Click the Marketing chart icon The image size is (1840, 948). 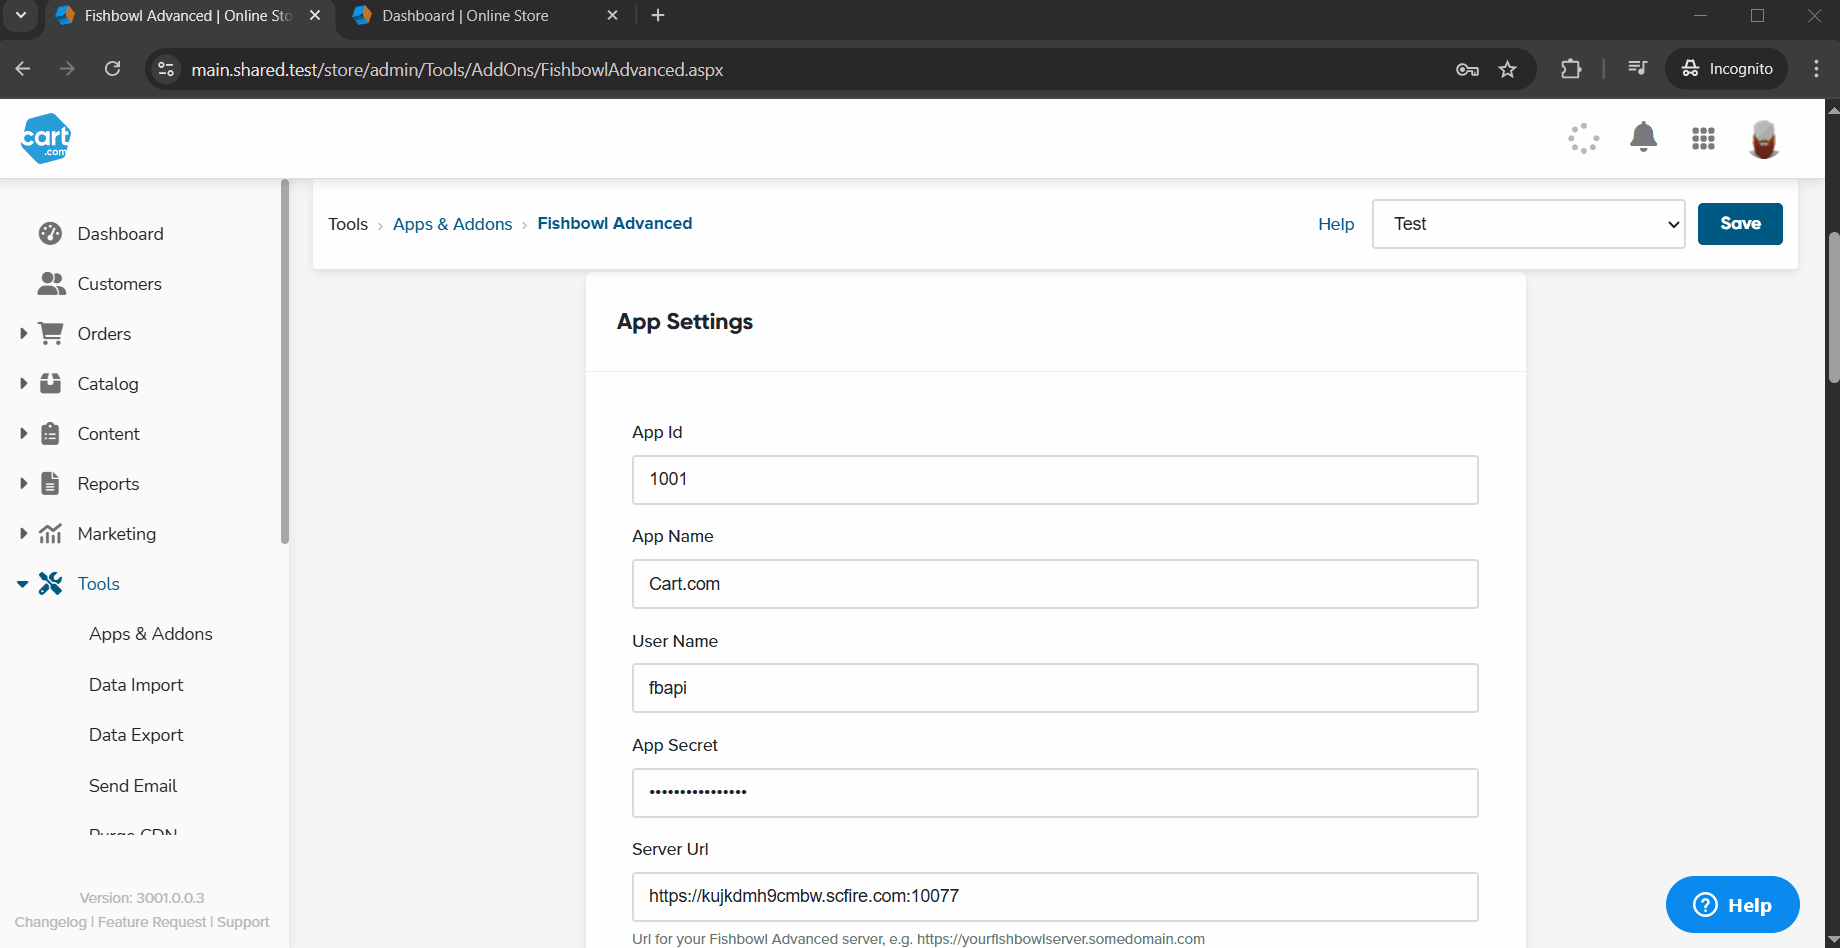coord(50,533)
